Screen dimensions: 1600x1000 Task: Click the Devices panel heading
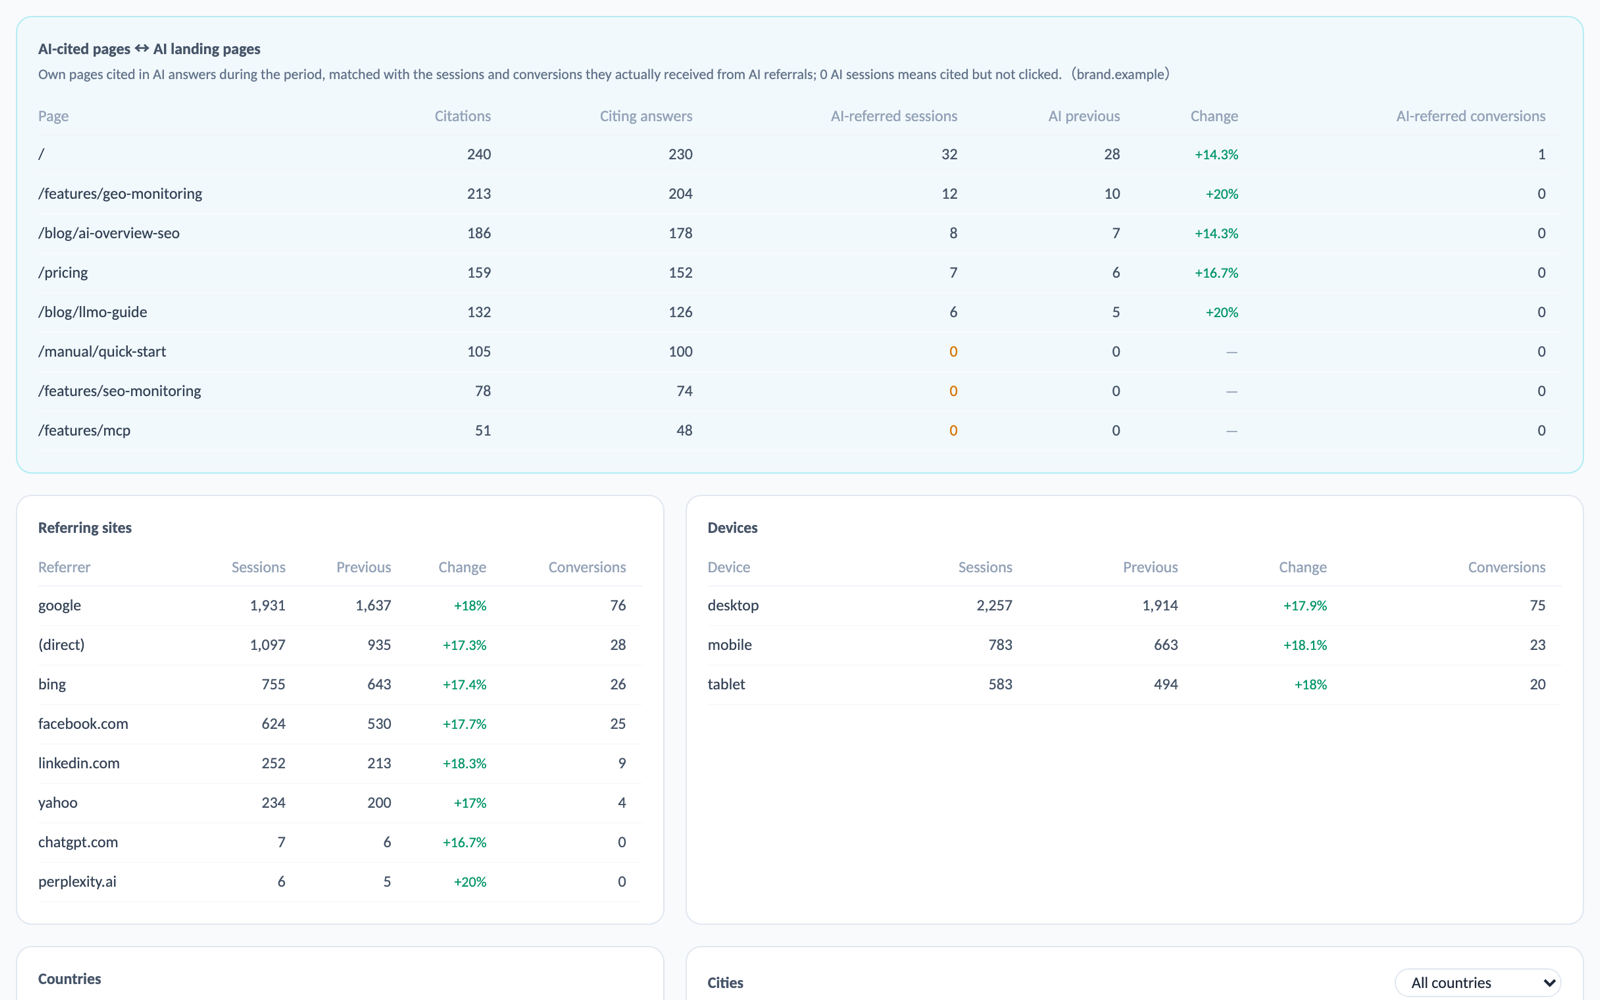coord(732,528)
